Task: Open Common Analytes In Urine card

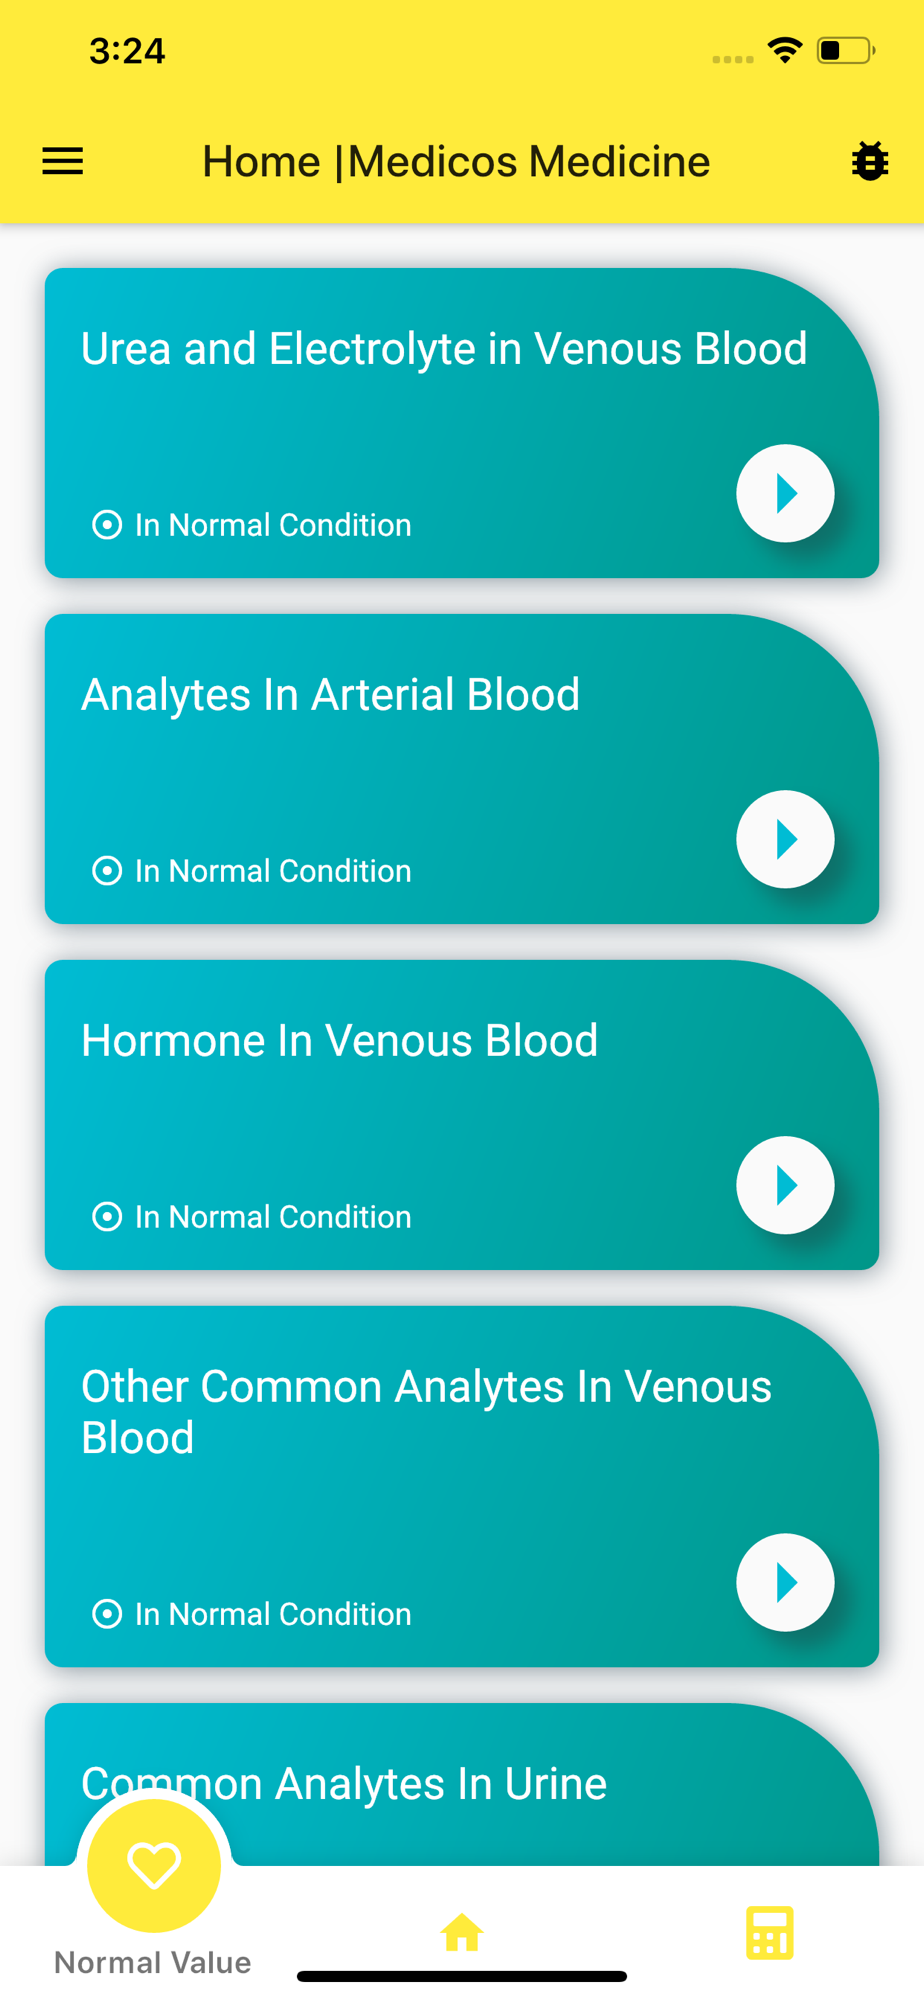Action: coord(462,1784)
